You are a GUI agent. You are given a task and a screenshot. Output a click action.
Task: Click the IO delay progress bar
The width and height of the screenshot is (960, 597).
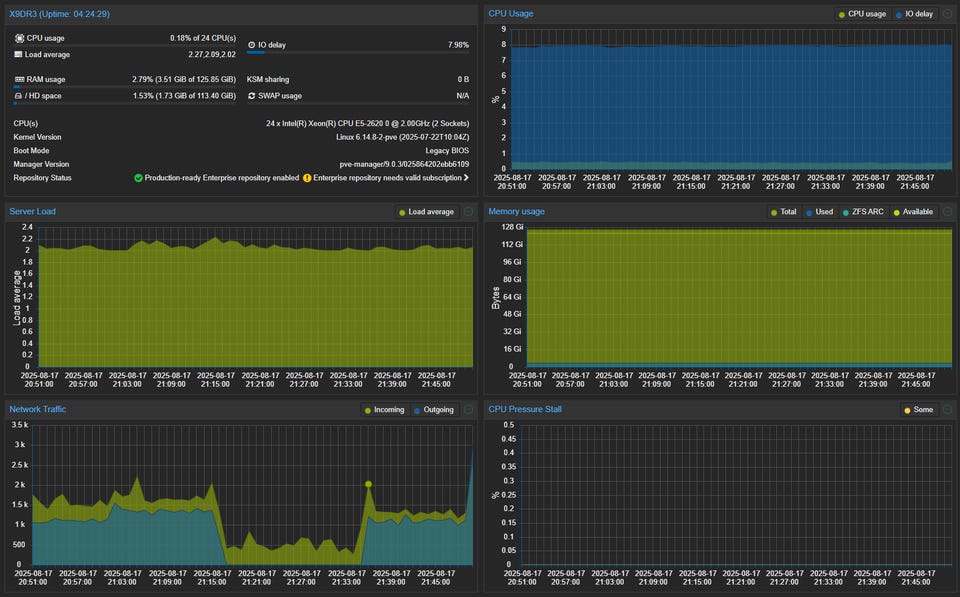tap(358, 53)
